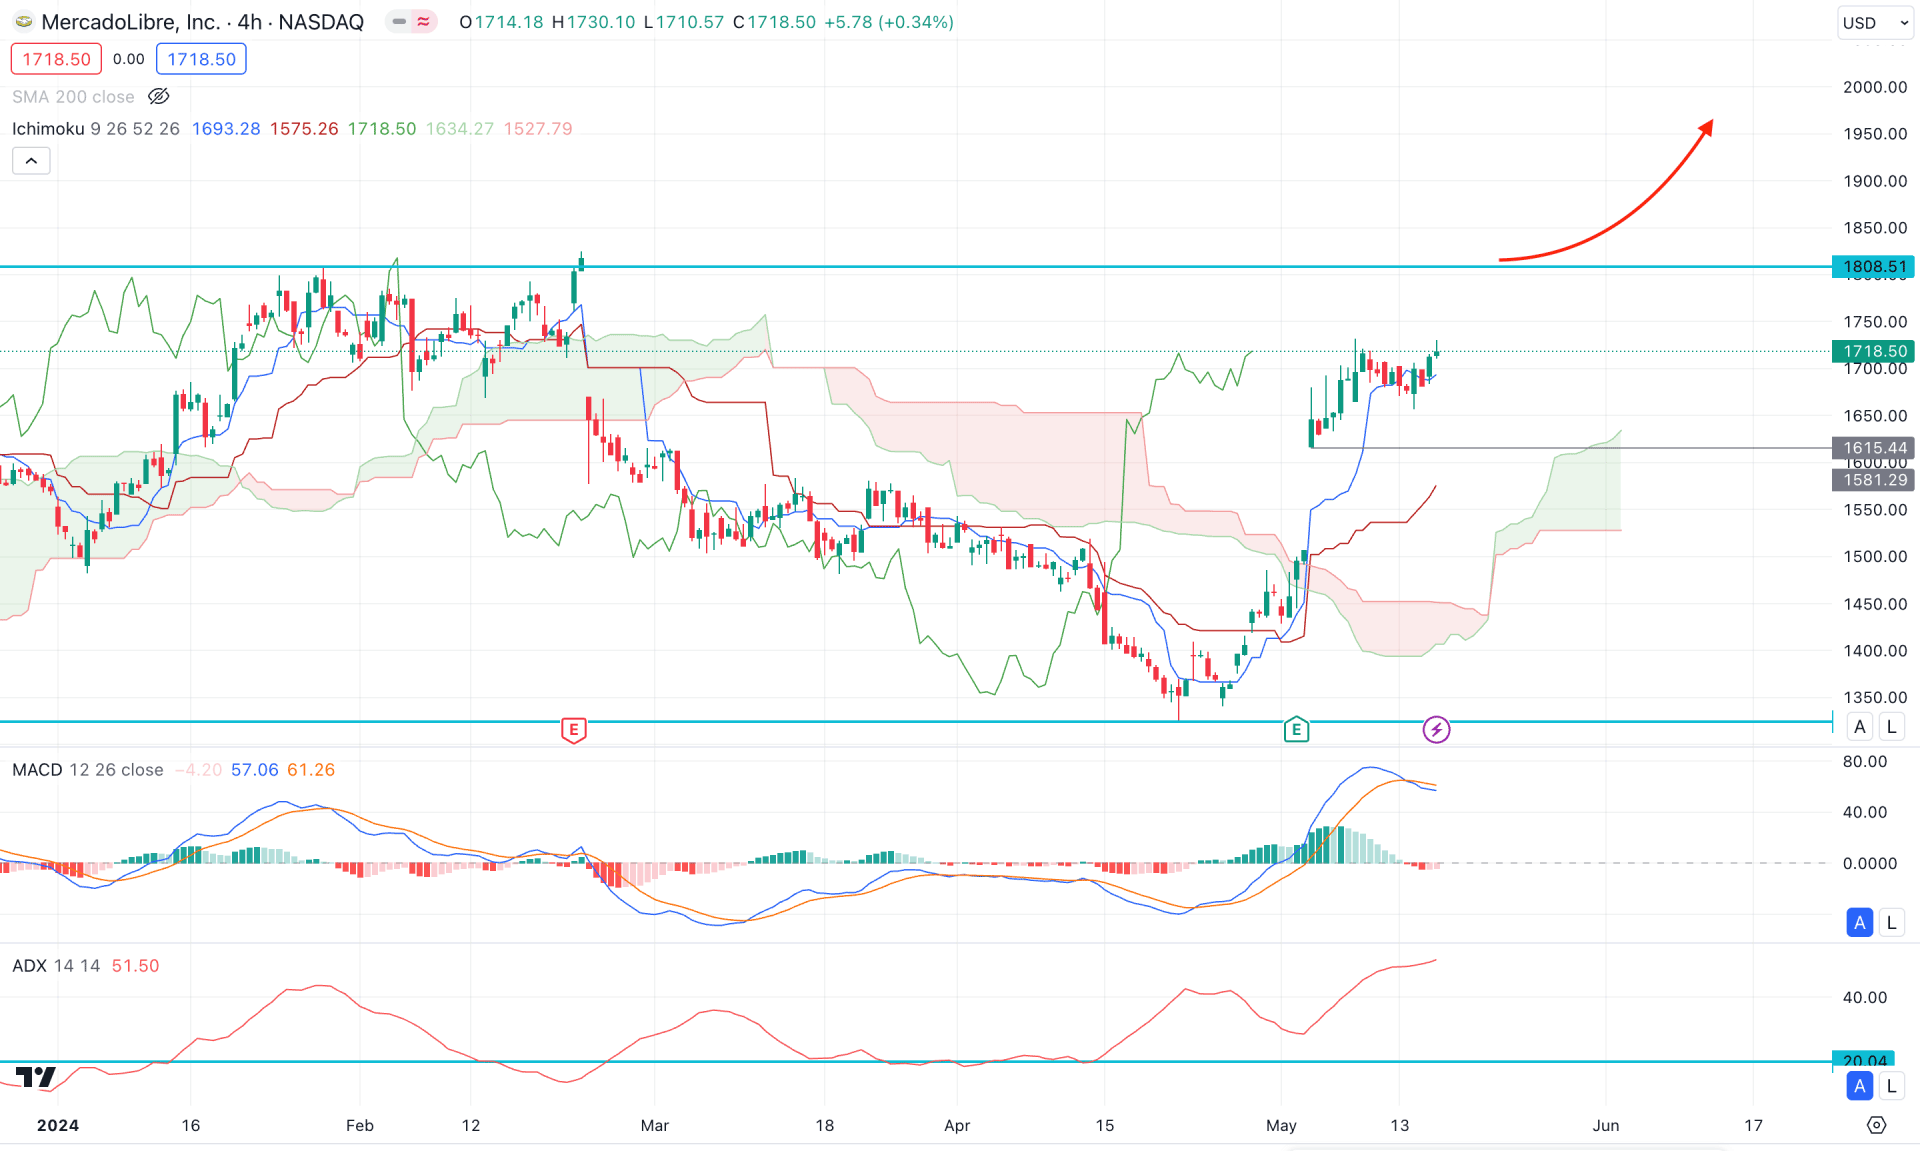Click ADX value 51.50 in legend

tap(135, 966)
